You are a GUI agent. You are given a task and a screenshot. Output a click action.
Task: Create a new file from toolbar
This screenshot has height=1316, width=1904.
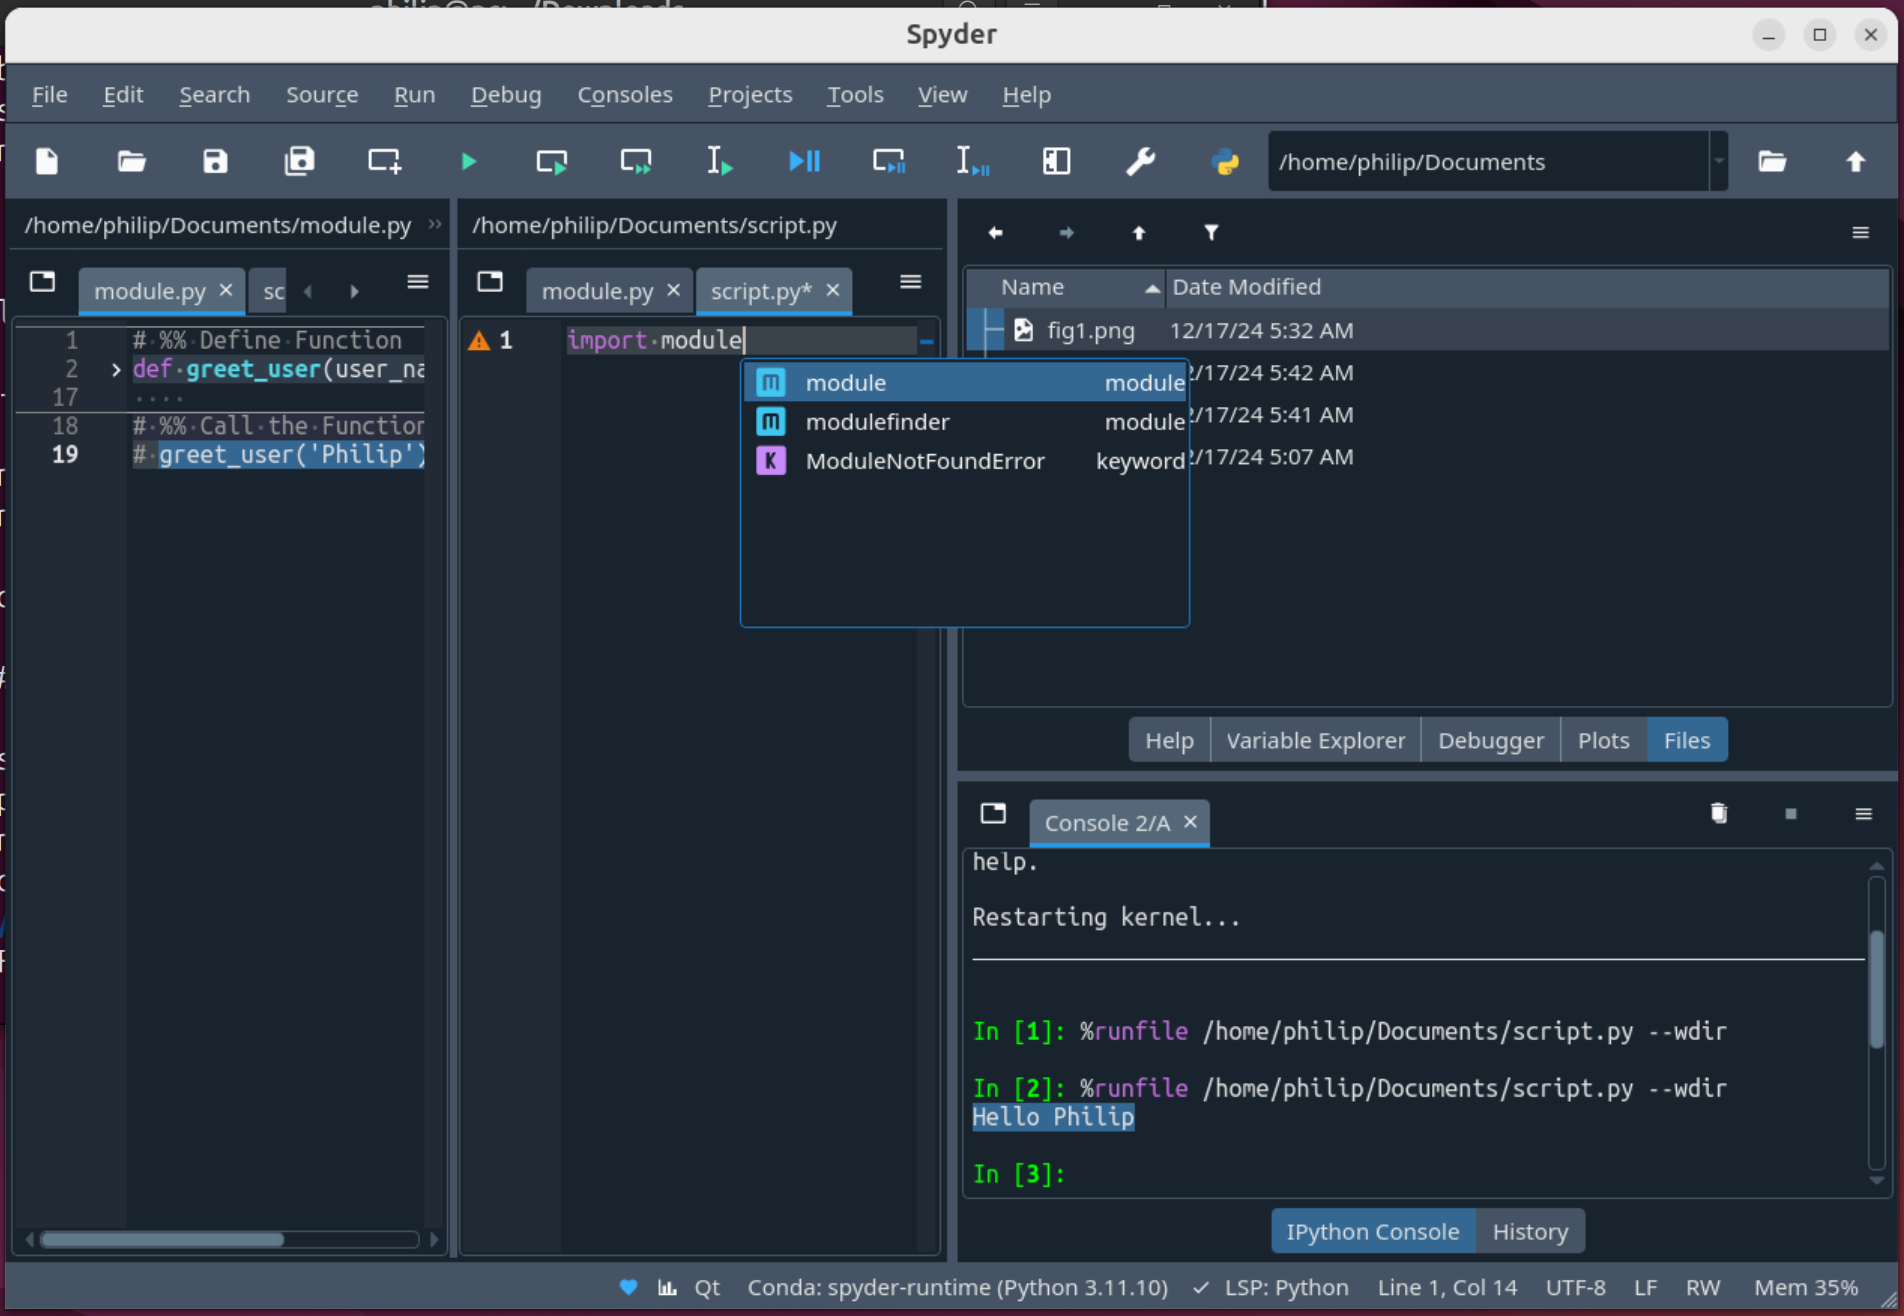tap(47, 161)
